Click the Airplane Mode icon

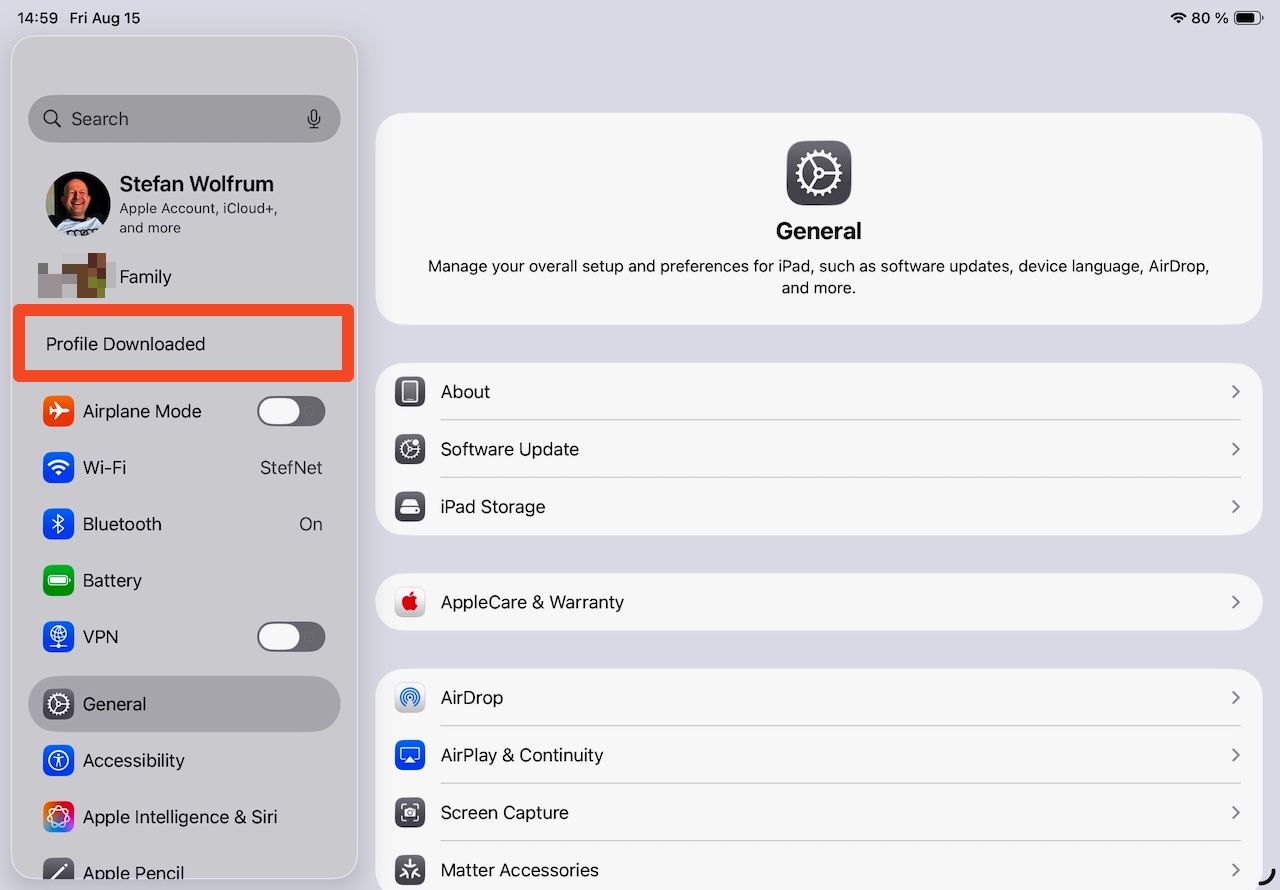pos(58,411)
